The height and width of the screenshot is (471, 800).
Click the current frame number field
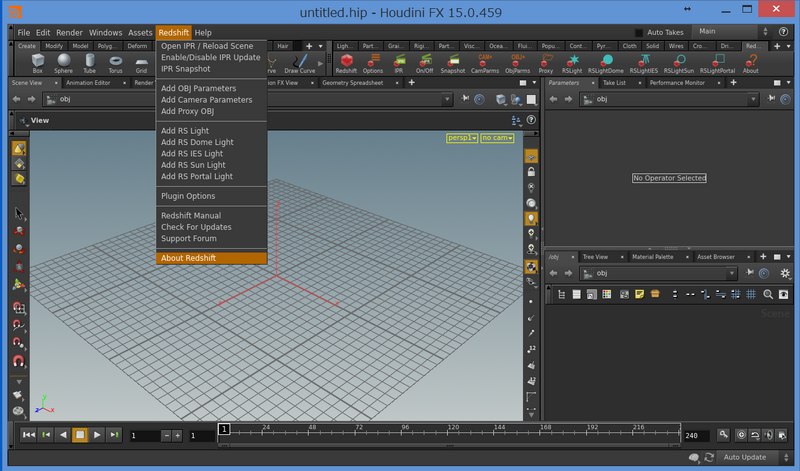[x=144, y=436]
